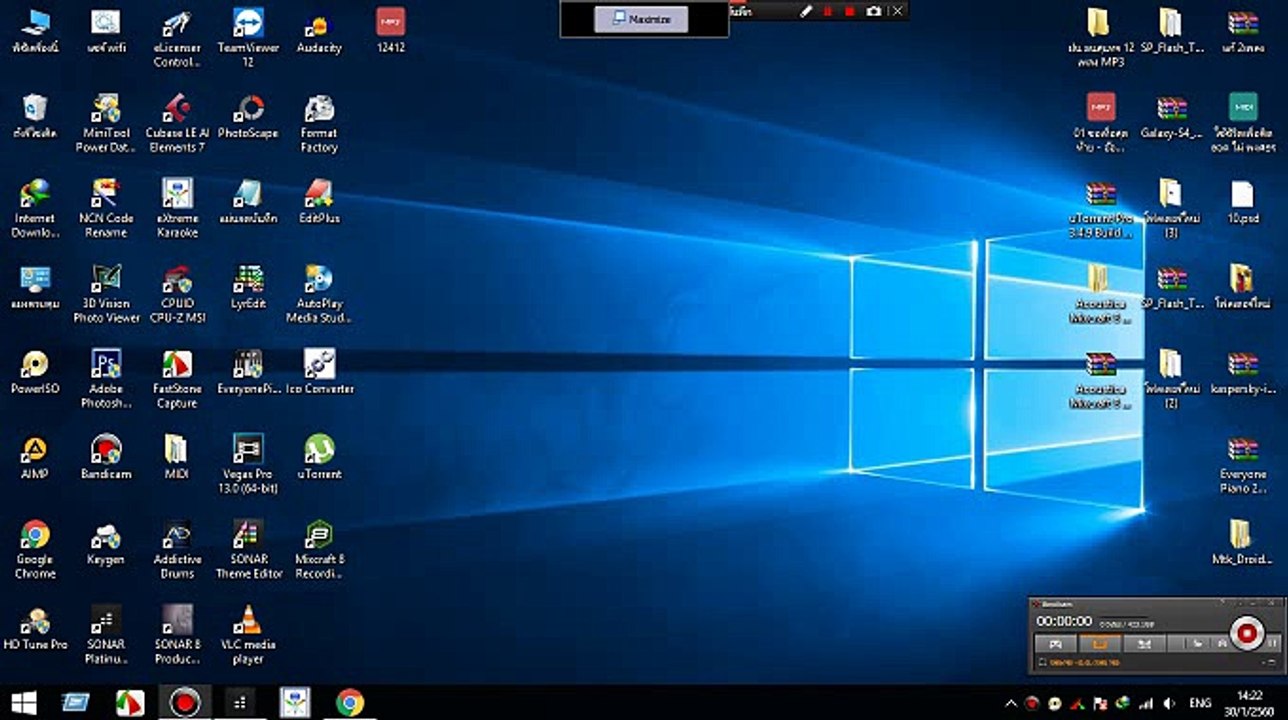This screenshot has width=1288, height=720.
Task: Select the Ico Converter icon
Action: click(319, 371)
